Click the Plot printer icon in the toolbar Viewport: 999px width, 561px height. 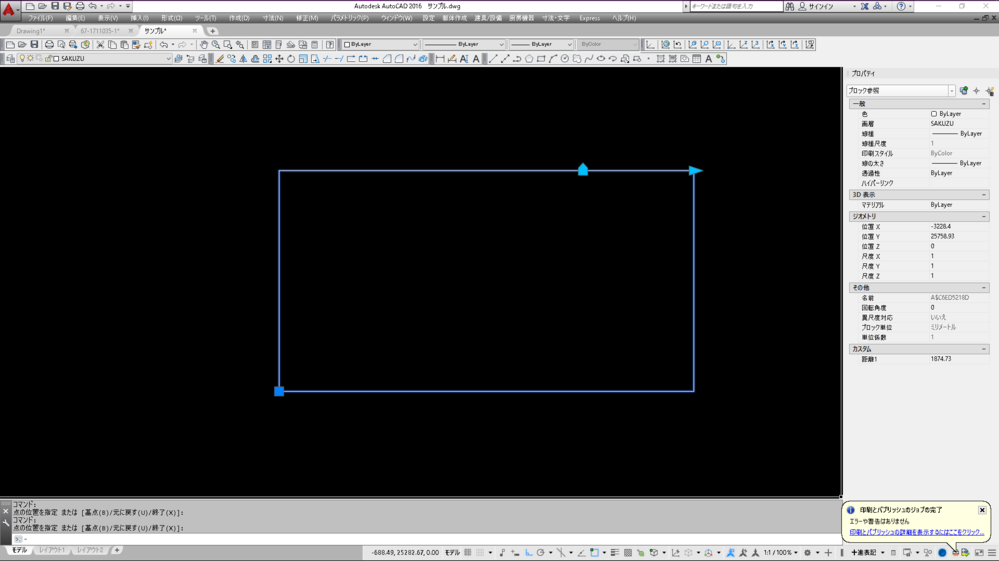pyautogui.click(x=49, y=45)
